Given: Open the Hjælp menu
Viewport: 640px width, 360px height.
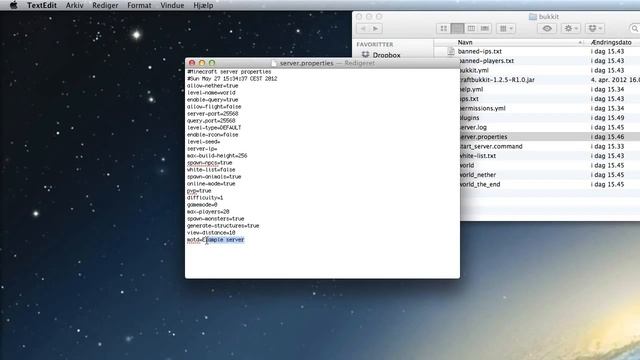Looking at the screenshot, I should click(x=203, y=5).
